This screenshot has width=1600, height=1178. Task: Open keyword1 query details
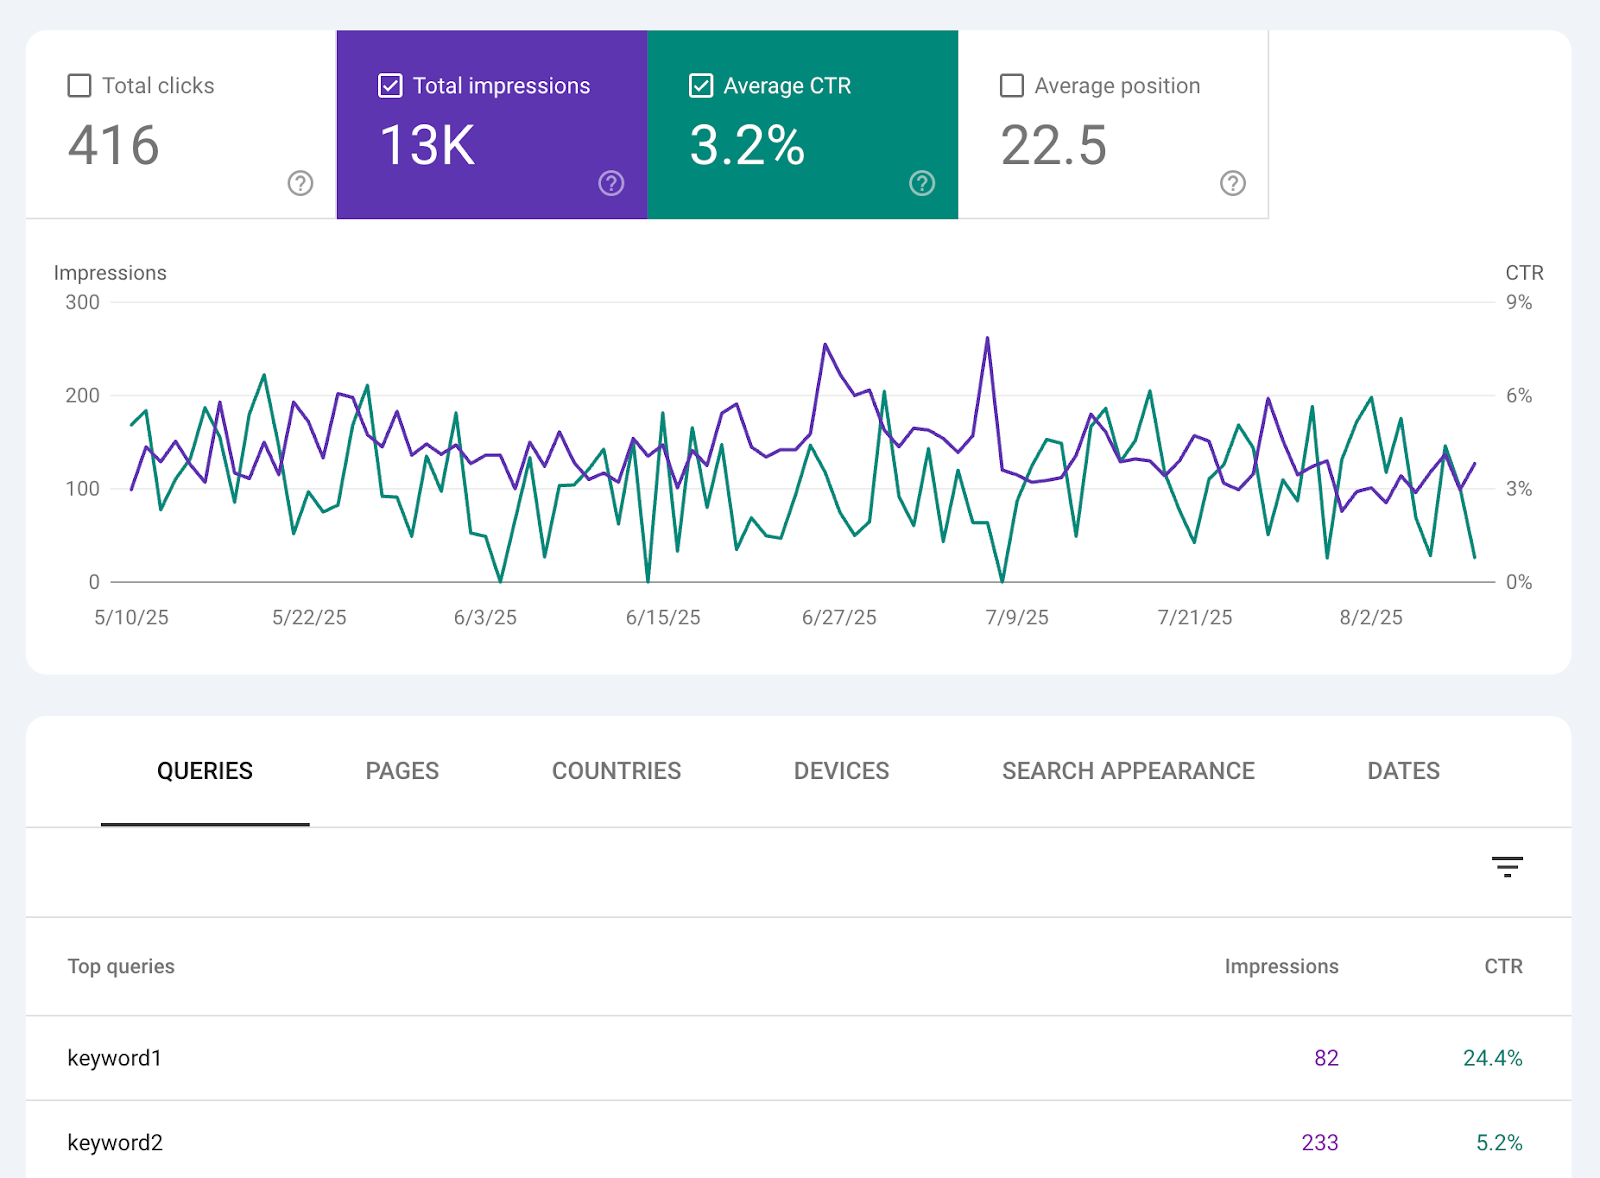[114, 1058]
